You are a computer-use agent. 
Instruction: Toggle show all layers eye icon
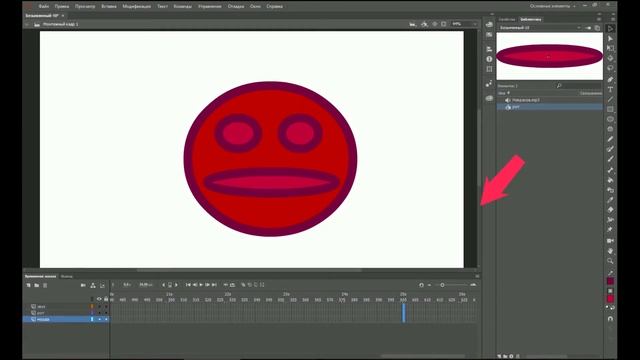click(99, 299)
